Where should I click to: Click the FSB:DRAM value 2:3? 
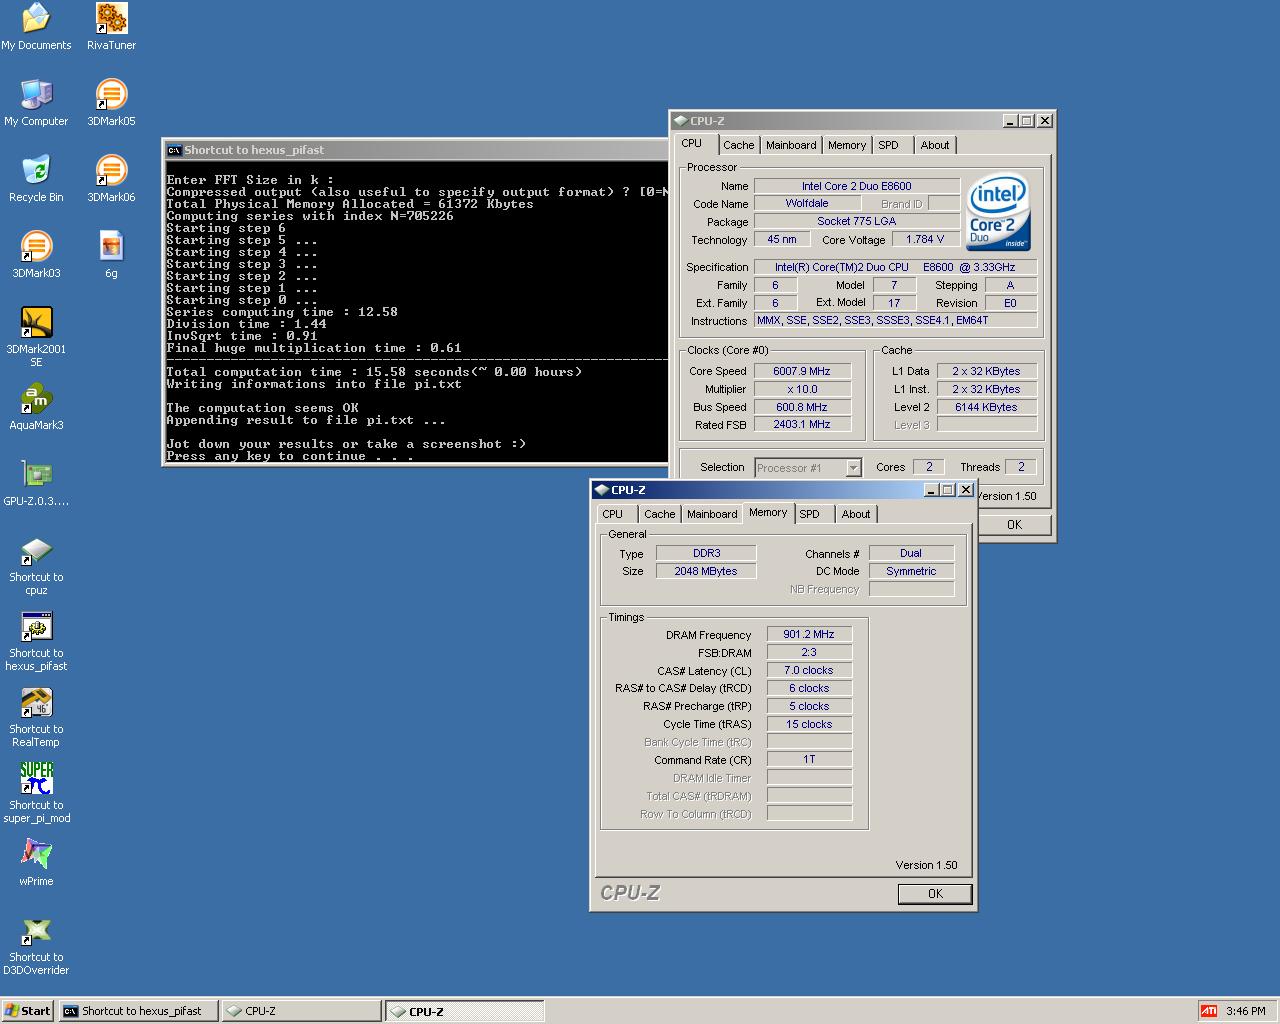[x=809, y=652]
